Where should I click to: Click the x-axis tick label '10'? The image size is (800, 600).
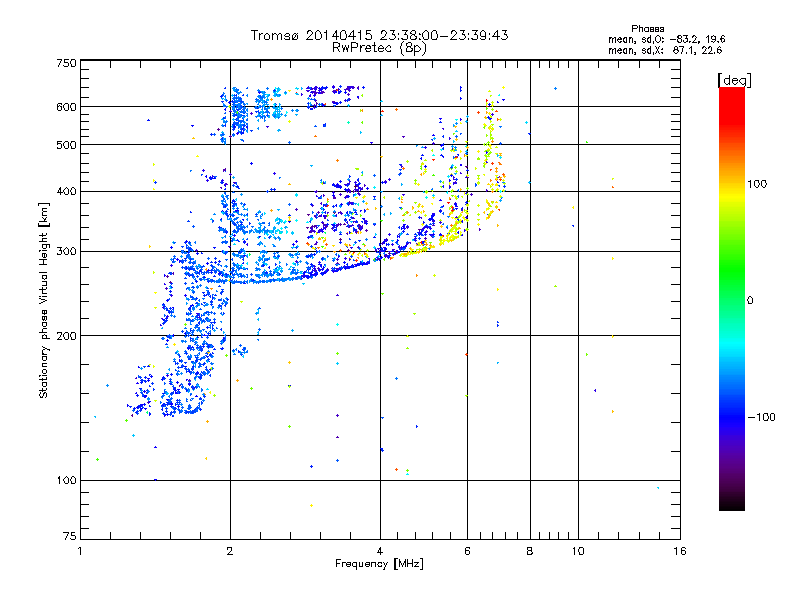(x=578, y=551)
